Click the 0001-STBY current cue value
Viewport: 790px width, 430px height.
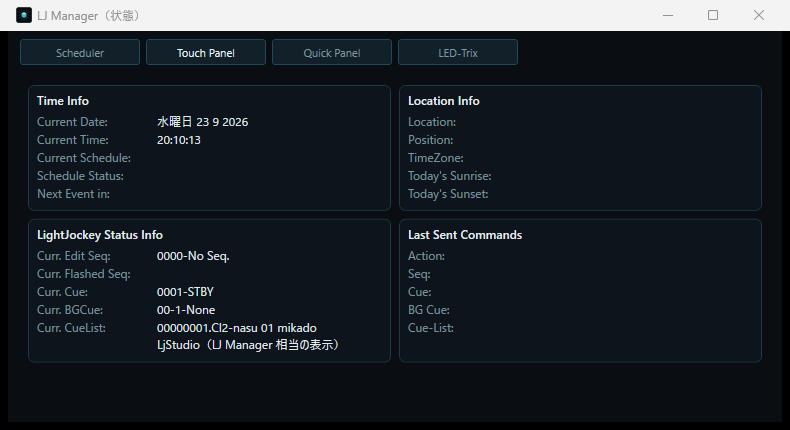tap(185, 292)
